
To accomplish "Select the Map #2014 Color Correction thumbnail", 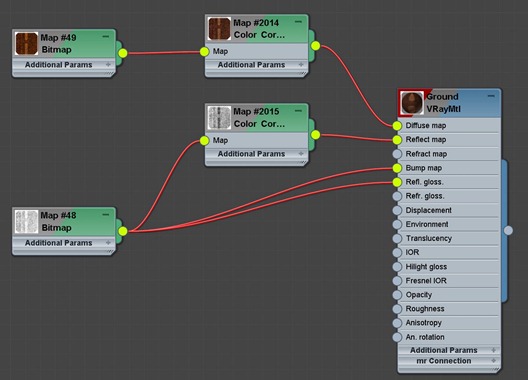I will click(219, 29).
